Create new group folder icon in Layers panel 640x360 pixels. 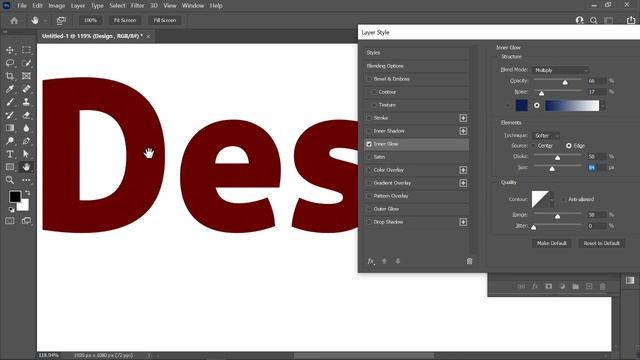[x=576, y=287]
